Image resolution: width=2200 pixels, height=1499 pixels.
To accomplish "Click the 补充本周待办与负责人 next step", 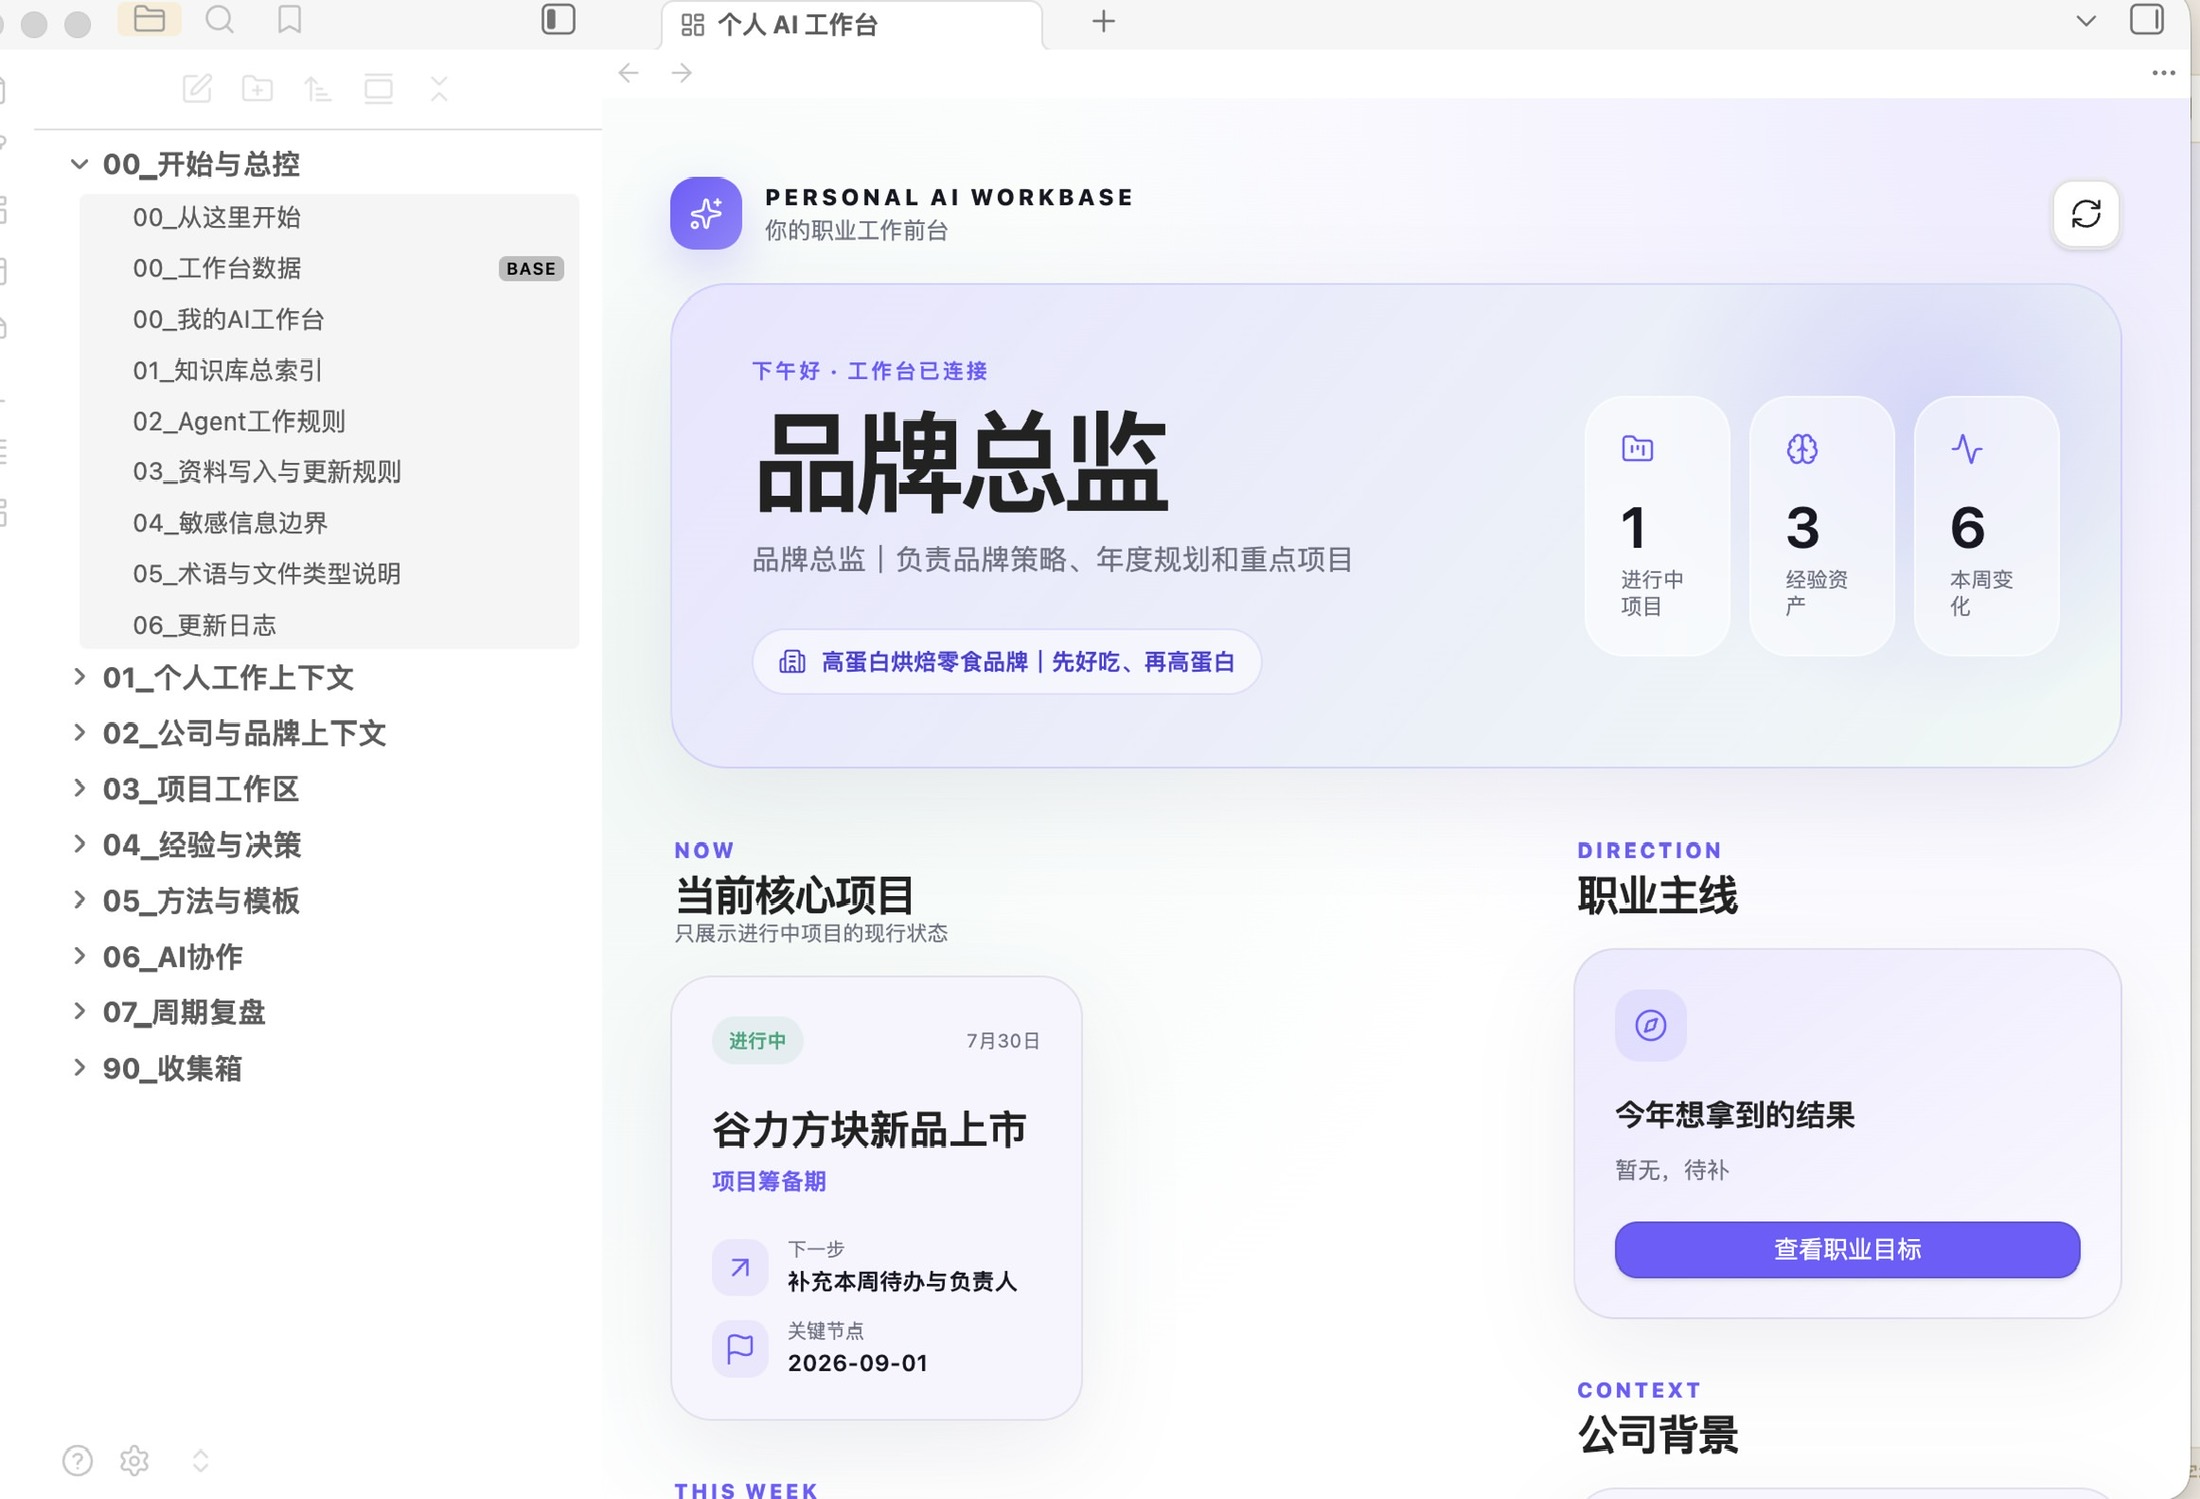I will [x=902, y=1281].
